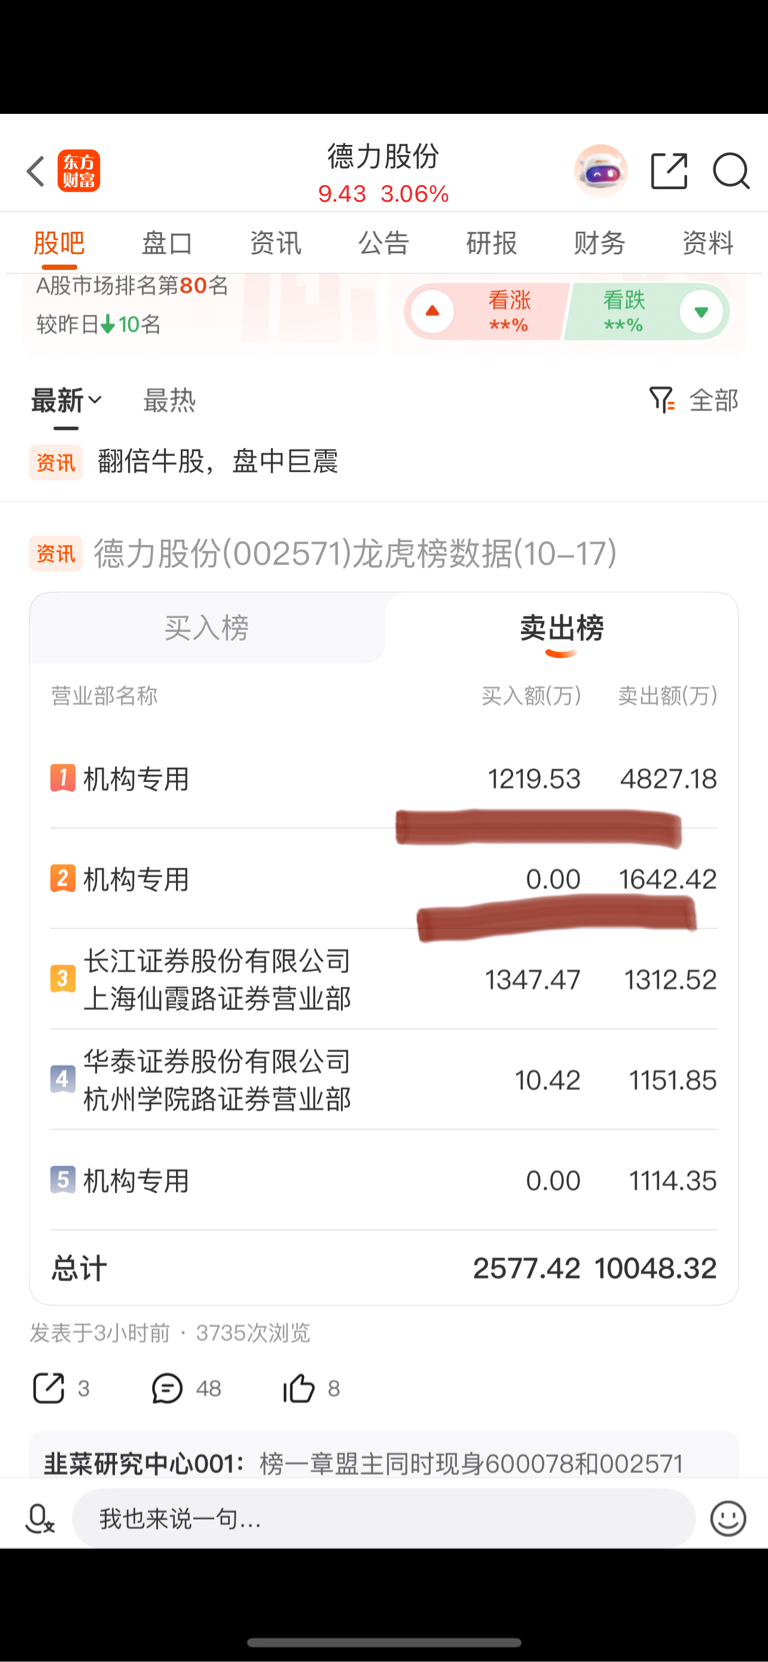Viewport: 768px width, 1662px height.
Task: Open the East Money logo icon
Action: [x=79, y=171]
